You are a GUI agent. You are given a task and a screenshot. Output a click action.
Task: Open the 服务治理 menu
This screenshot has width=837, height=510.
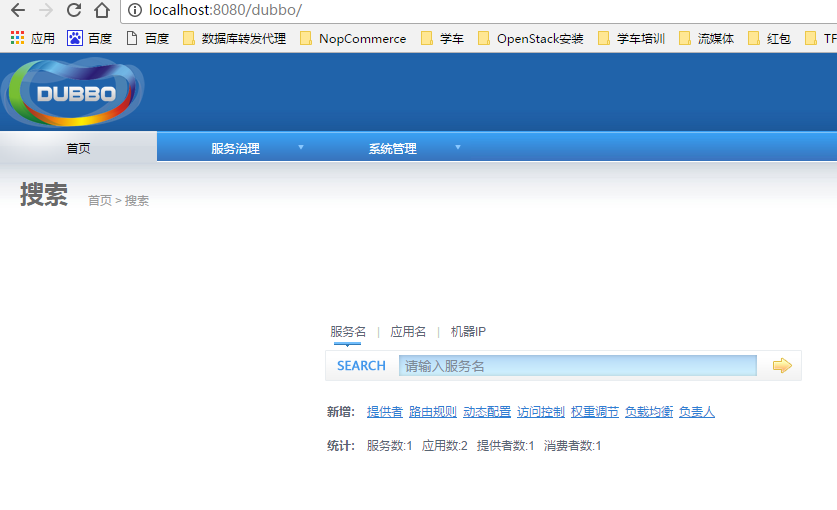pyautogui.click(x=235, y=148)
